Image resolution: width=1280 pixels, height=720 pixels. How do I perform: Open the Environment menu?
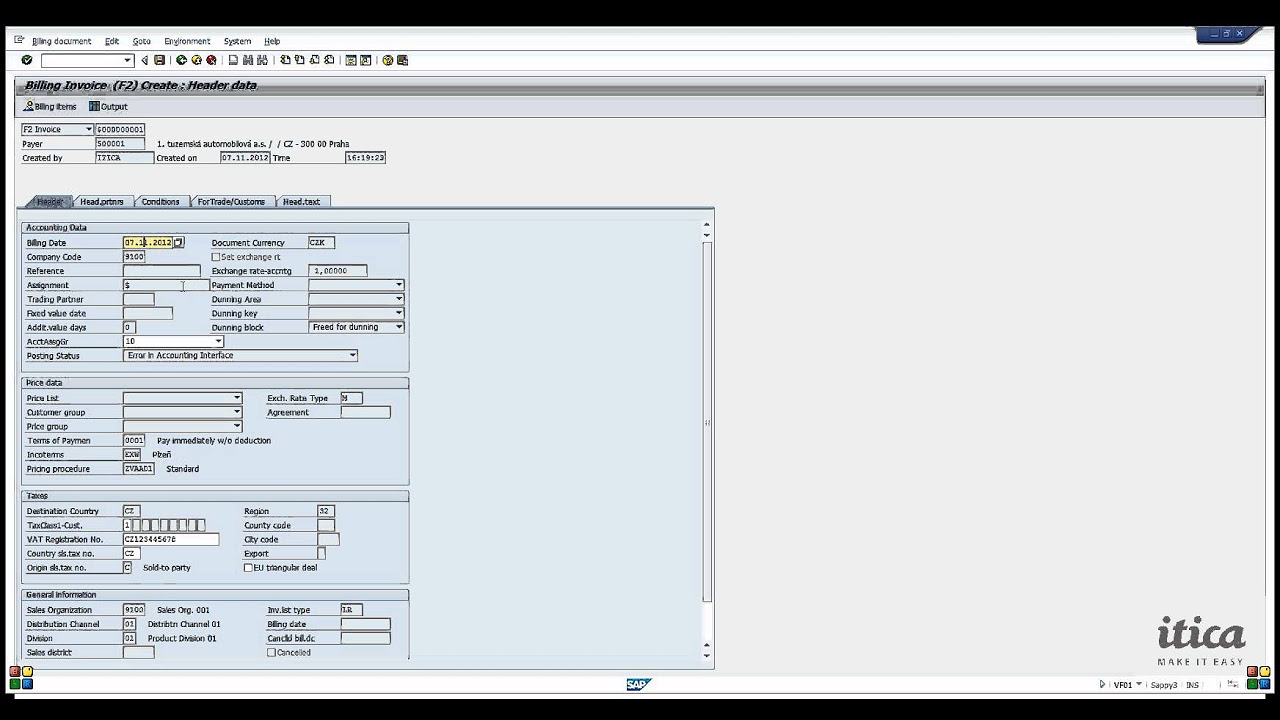pyautogui.click(x=187, y=41)
